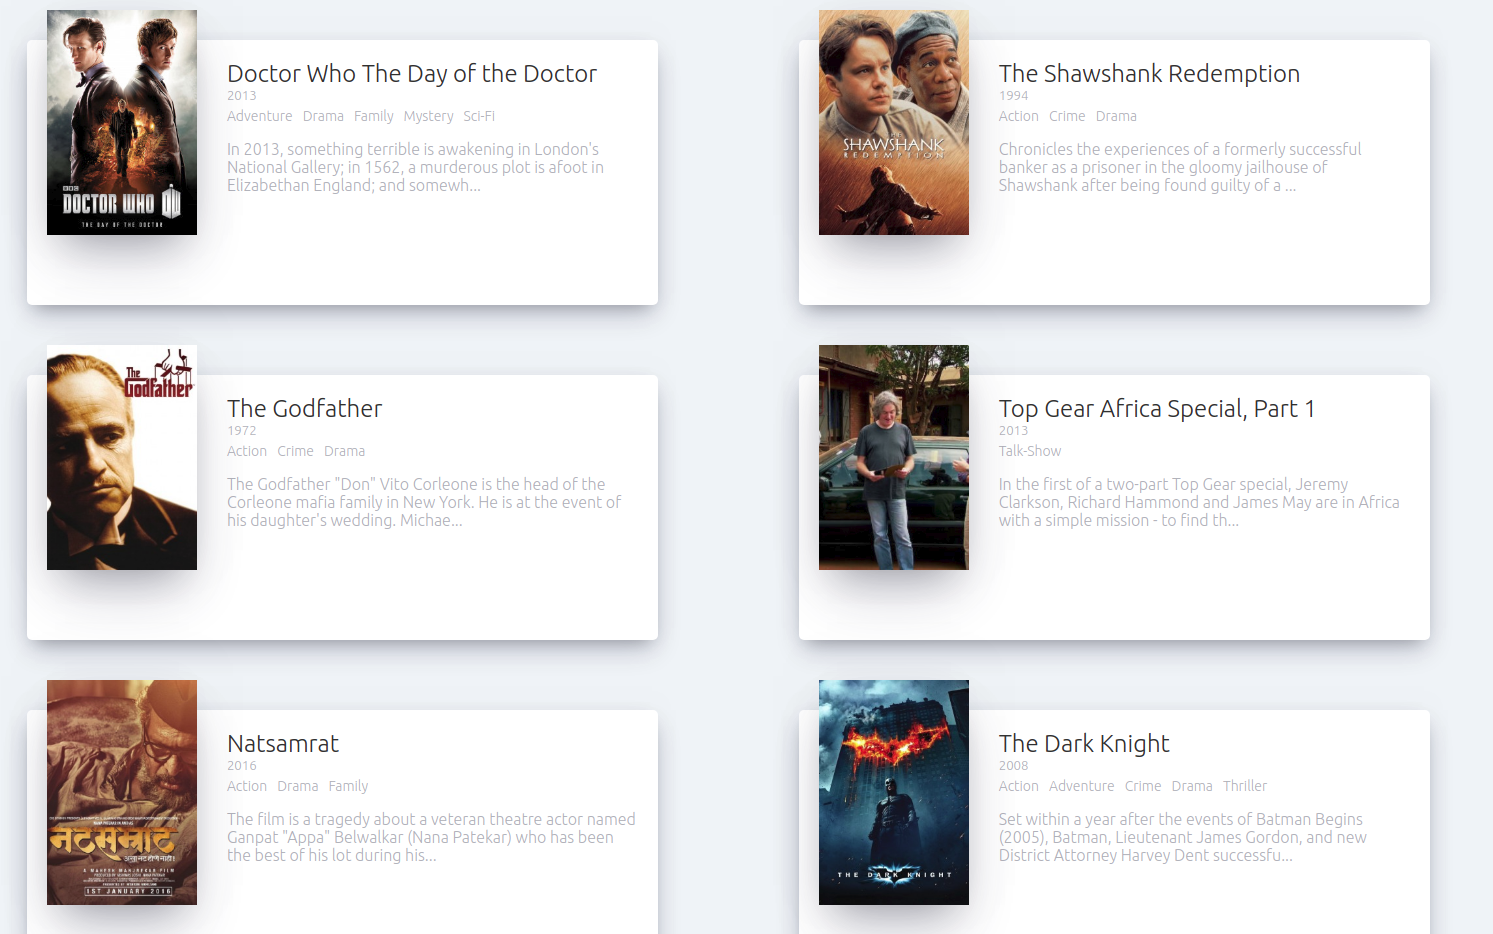Select the Drama tag under Doctor Who
The image size is (1493, 934).
pos(323,116)
